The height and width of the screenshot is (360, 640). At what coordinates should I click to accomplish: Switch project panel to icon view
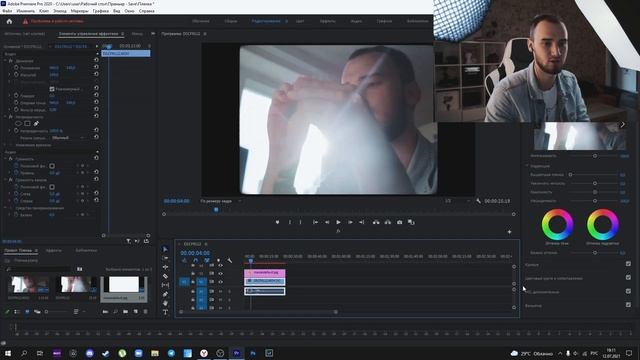pyautogui.click(x=27, y=311)
